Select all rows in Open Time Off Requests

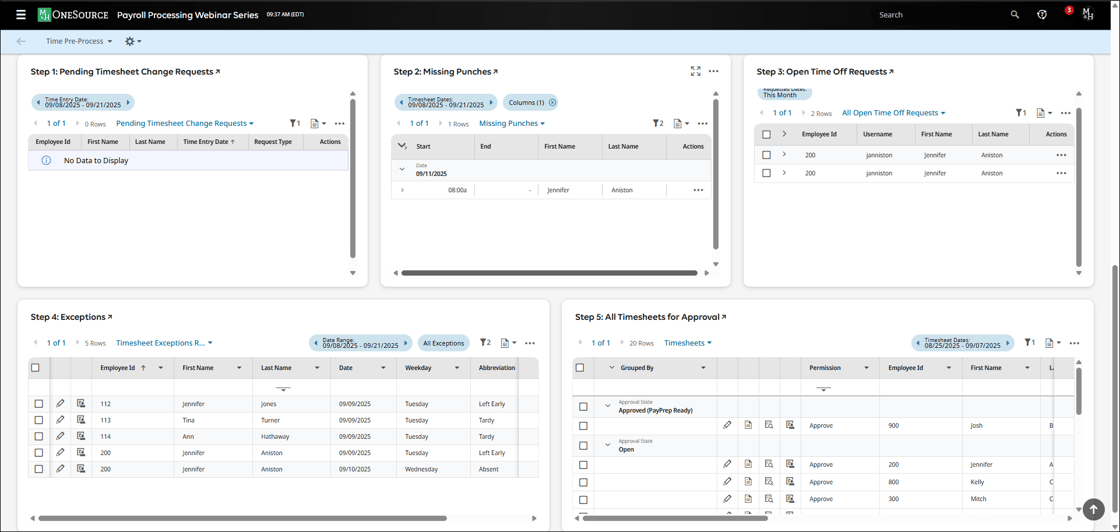click(x=766, y=134)
